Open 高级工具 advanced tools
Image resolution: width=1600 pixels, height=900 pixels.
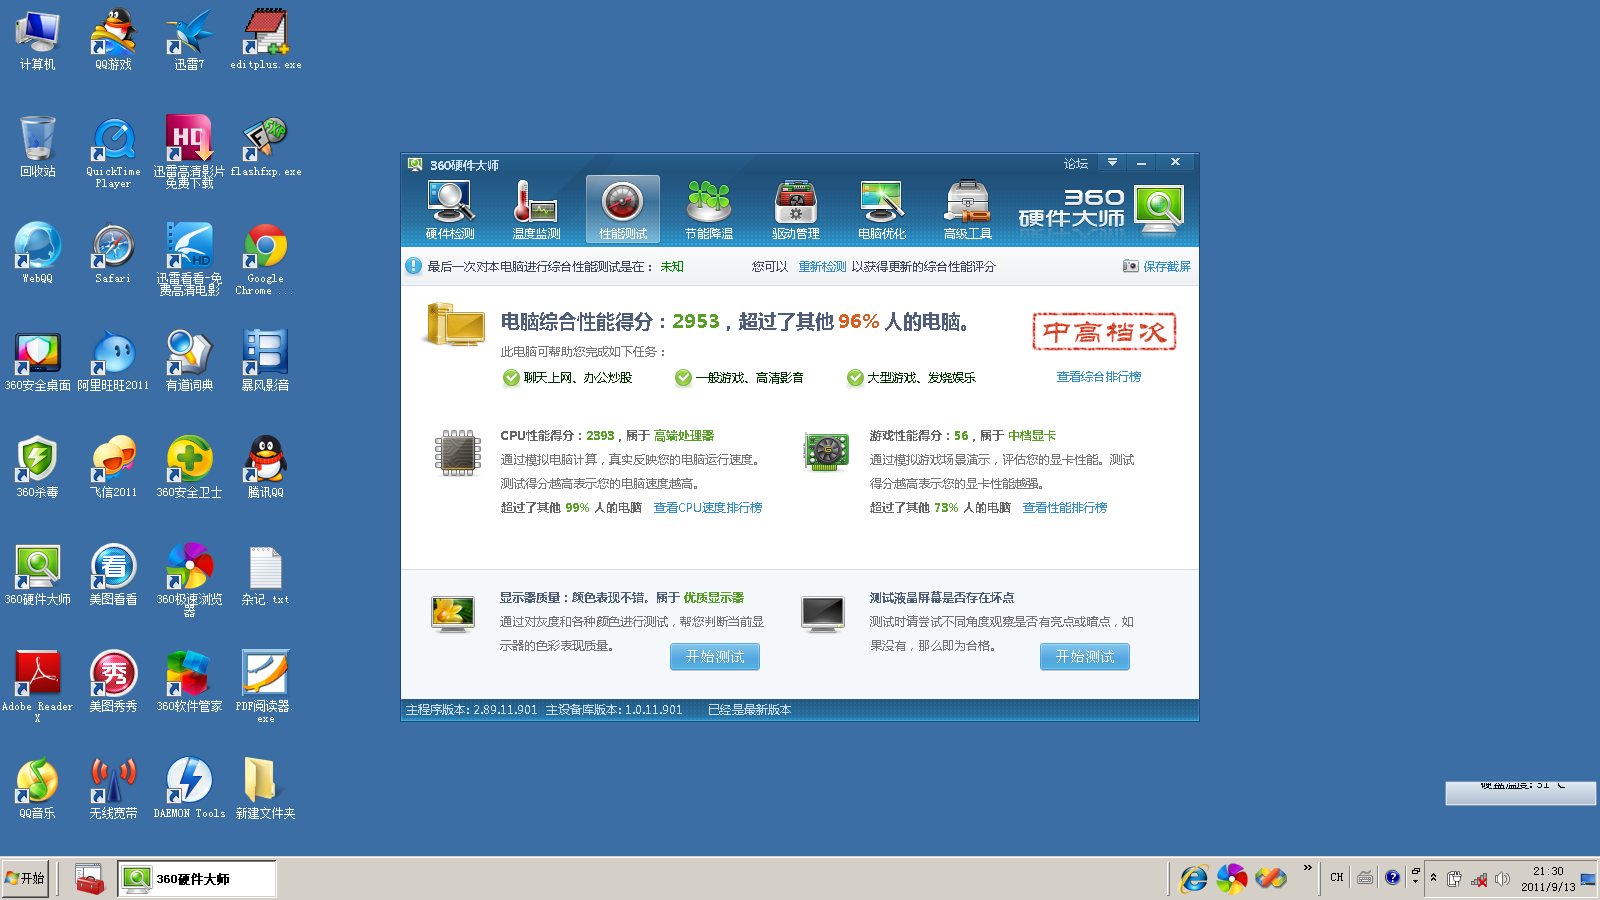click(968, 210)
